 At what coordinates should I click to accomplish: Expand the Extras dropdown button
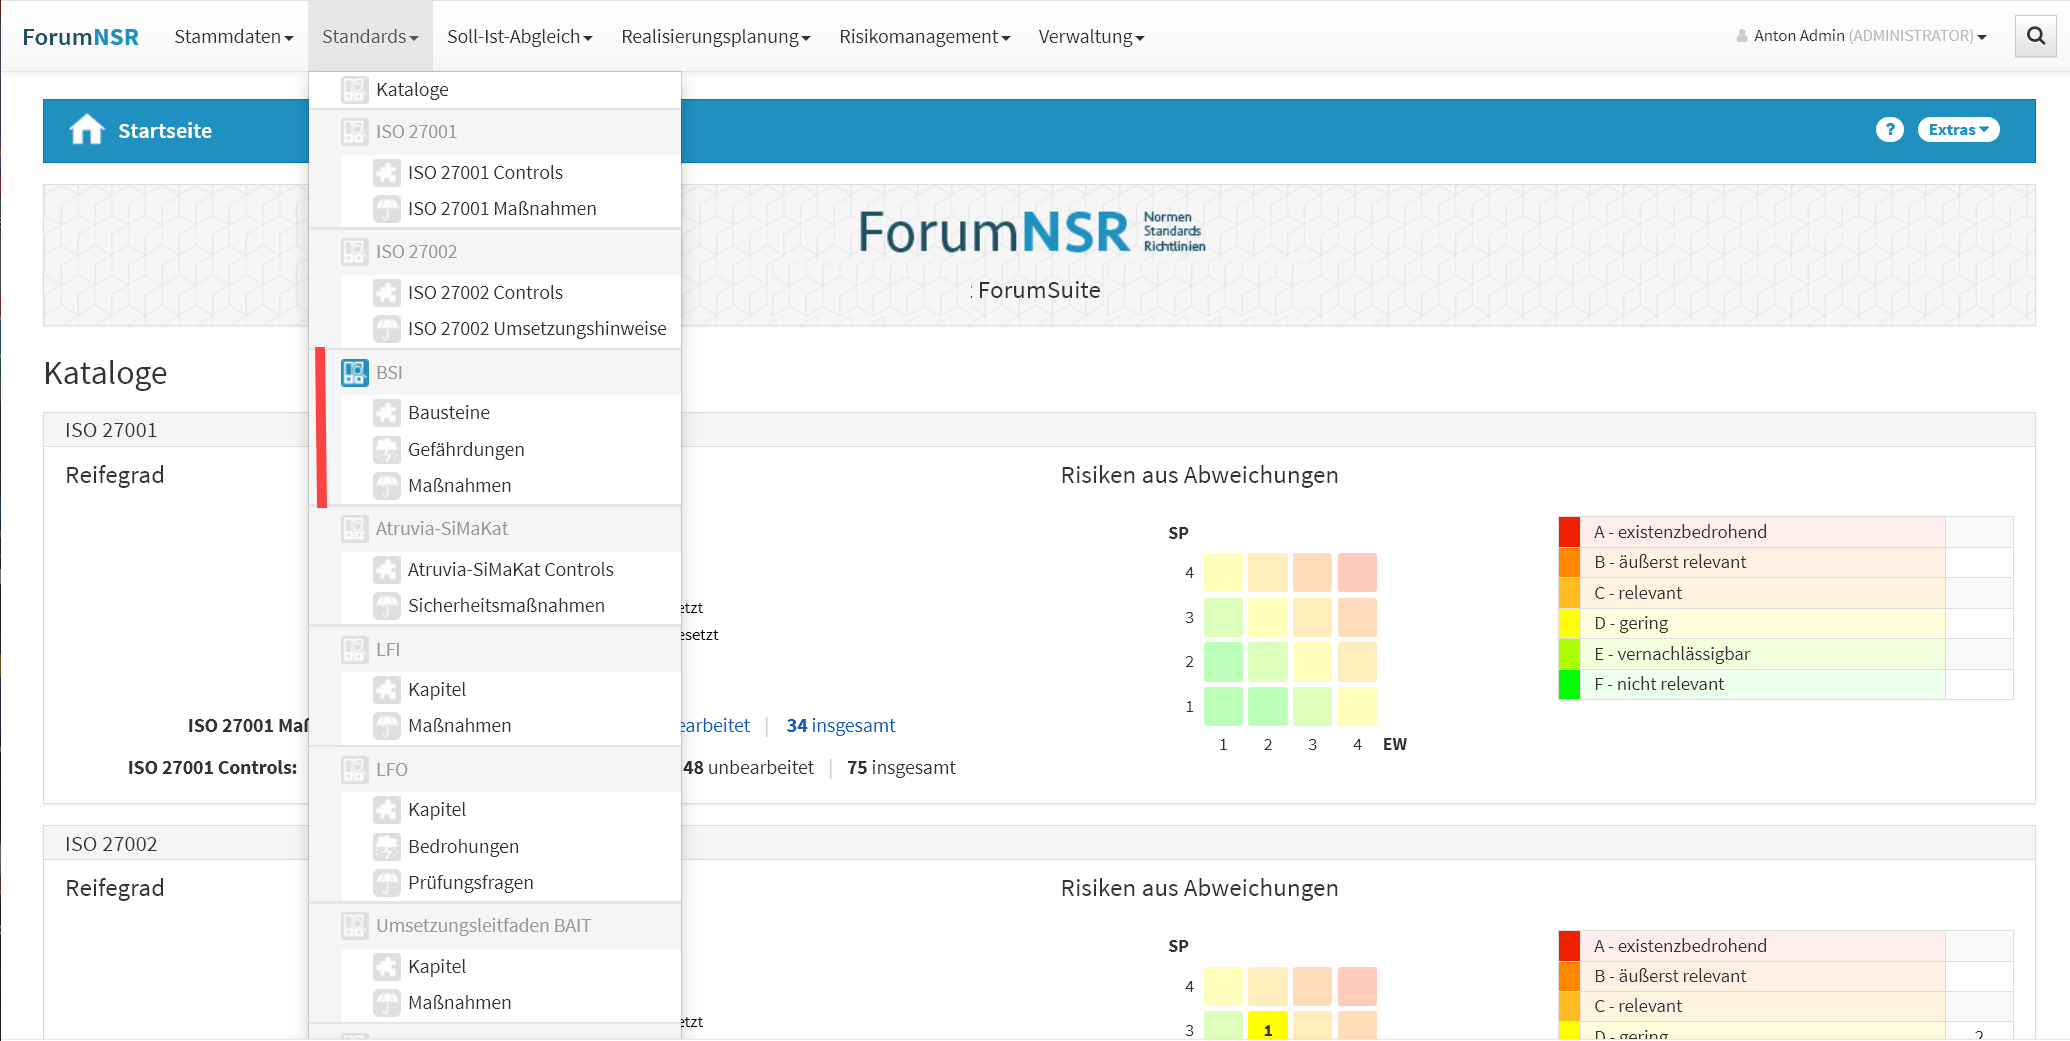[1957, 130]
